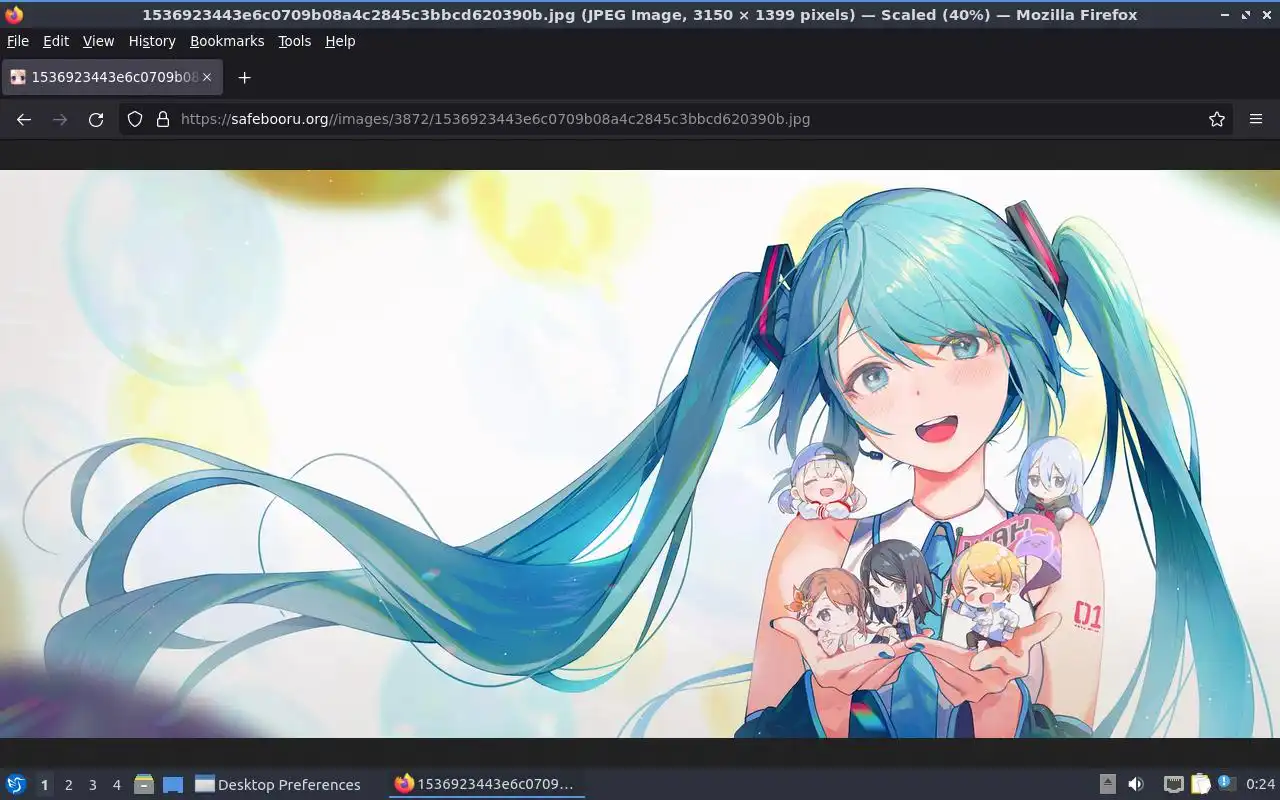Viewport: 1280px width, 800px height.
Task: Open the taskbar start menu icon
Action: (x=16, y=784)
